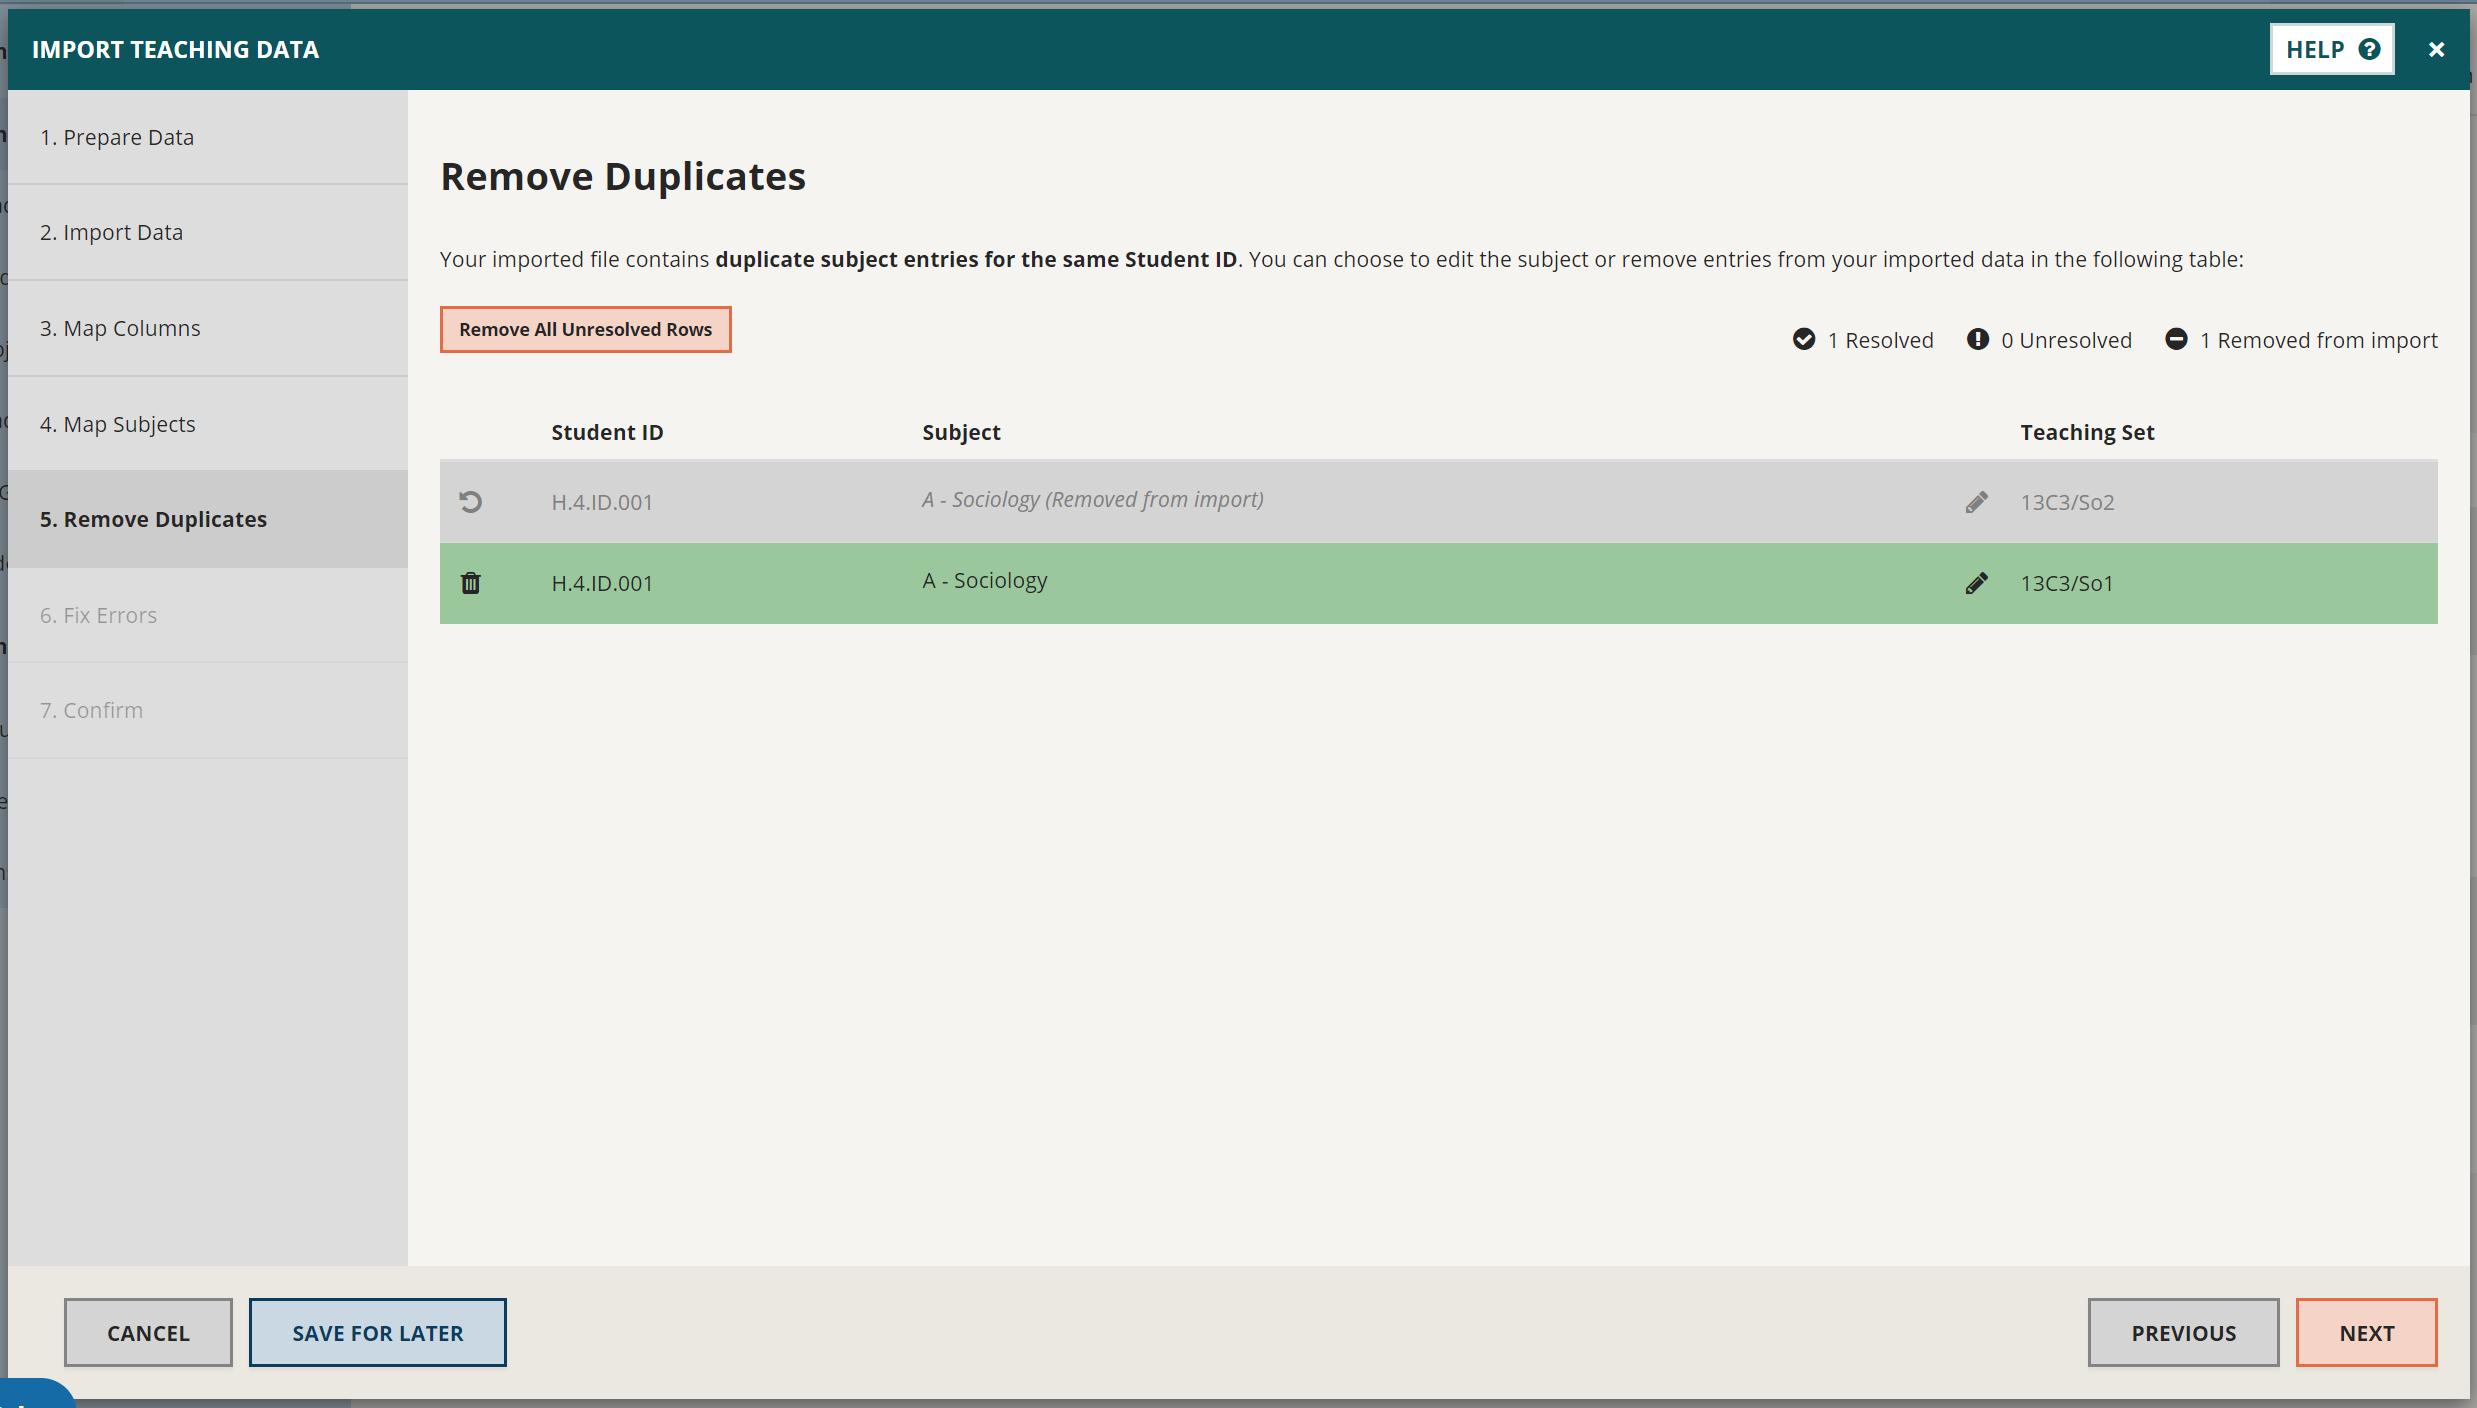Click SAVE FOR LATER to pause import
Viewport: 2477px width, 1408px height.
(378, 1331)
